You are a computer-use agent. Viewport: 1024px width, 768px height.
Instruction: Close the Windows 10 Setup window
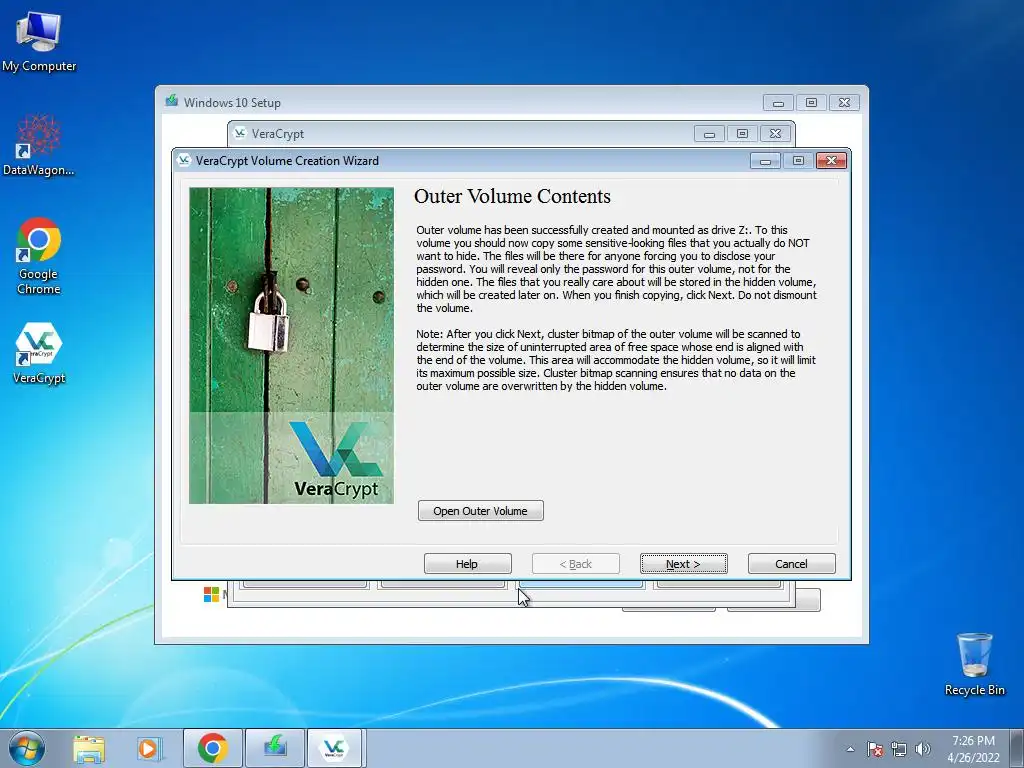(x=844, y=103)
